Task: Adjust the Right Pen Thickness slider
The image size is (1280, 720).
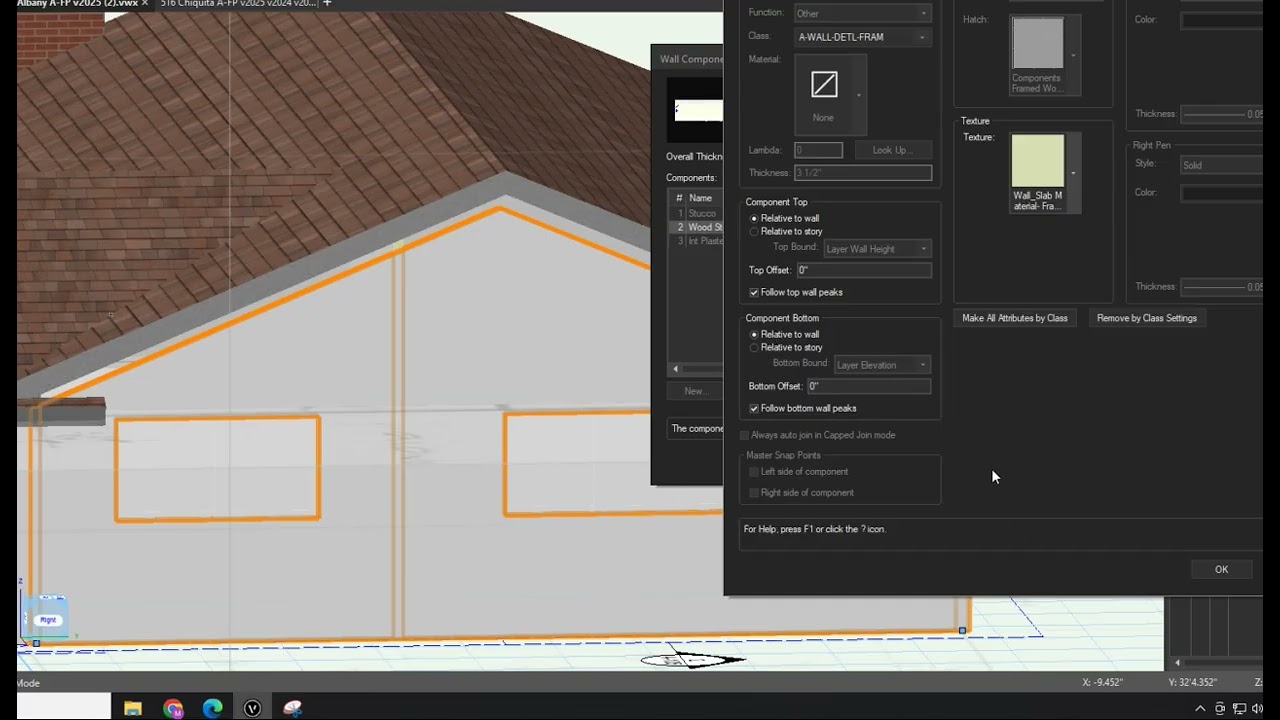Action: point(1216,287)
